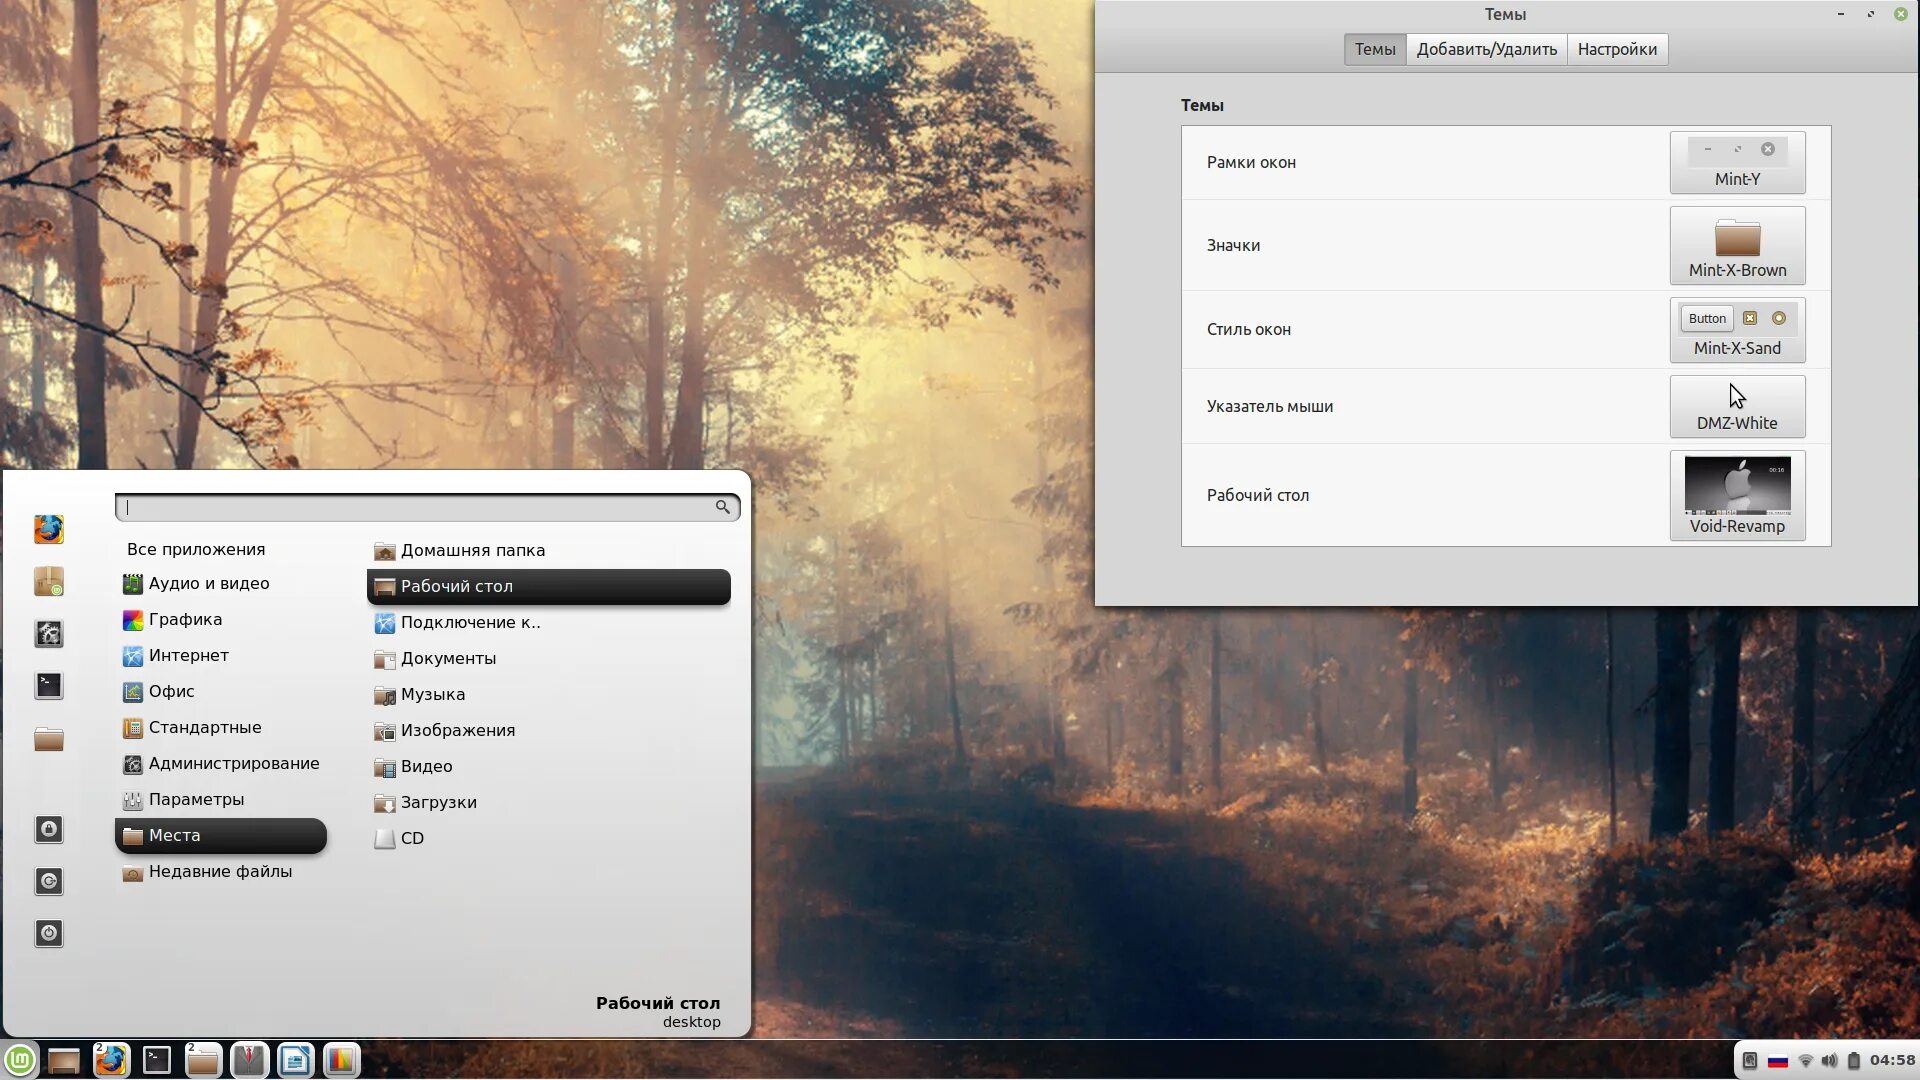Open the Terminal launcher on the taskbar
1920x1080 pixels.
click(157, 1060)
